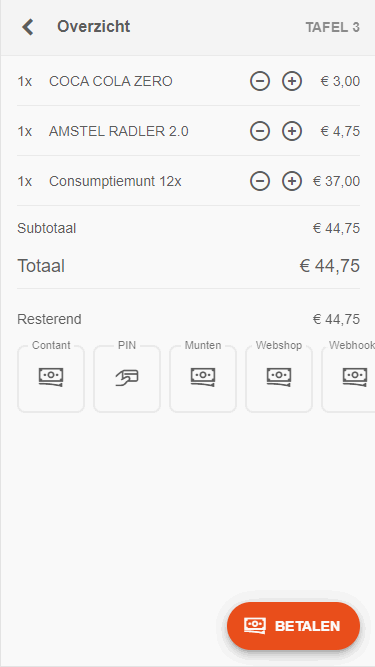The width and height of the screenshot is (375, 667).
Task: Click the orange BETALEN button
Action: pyautogui.click(x=293, y=626)
